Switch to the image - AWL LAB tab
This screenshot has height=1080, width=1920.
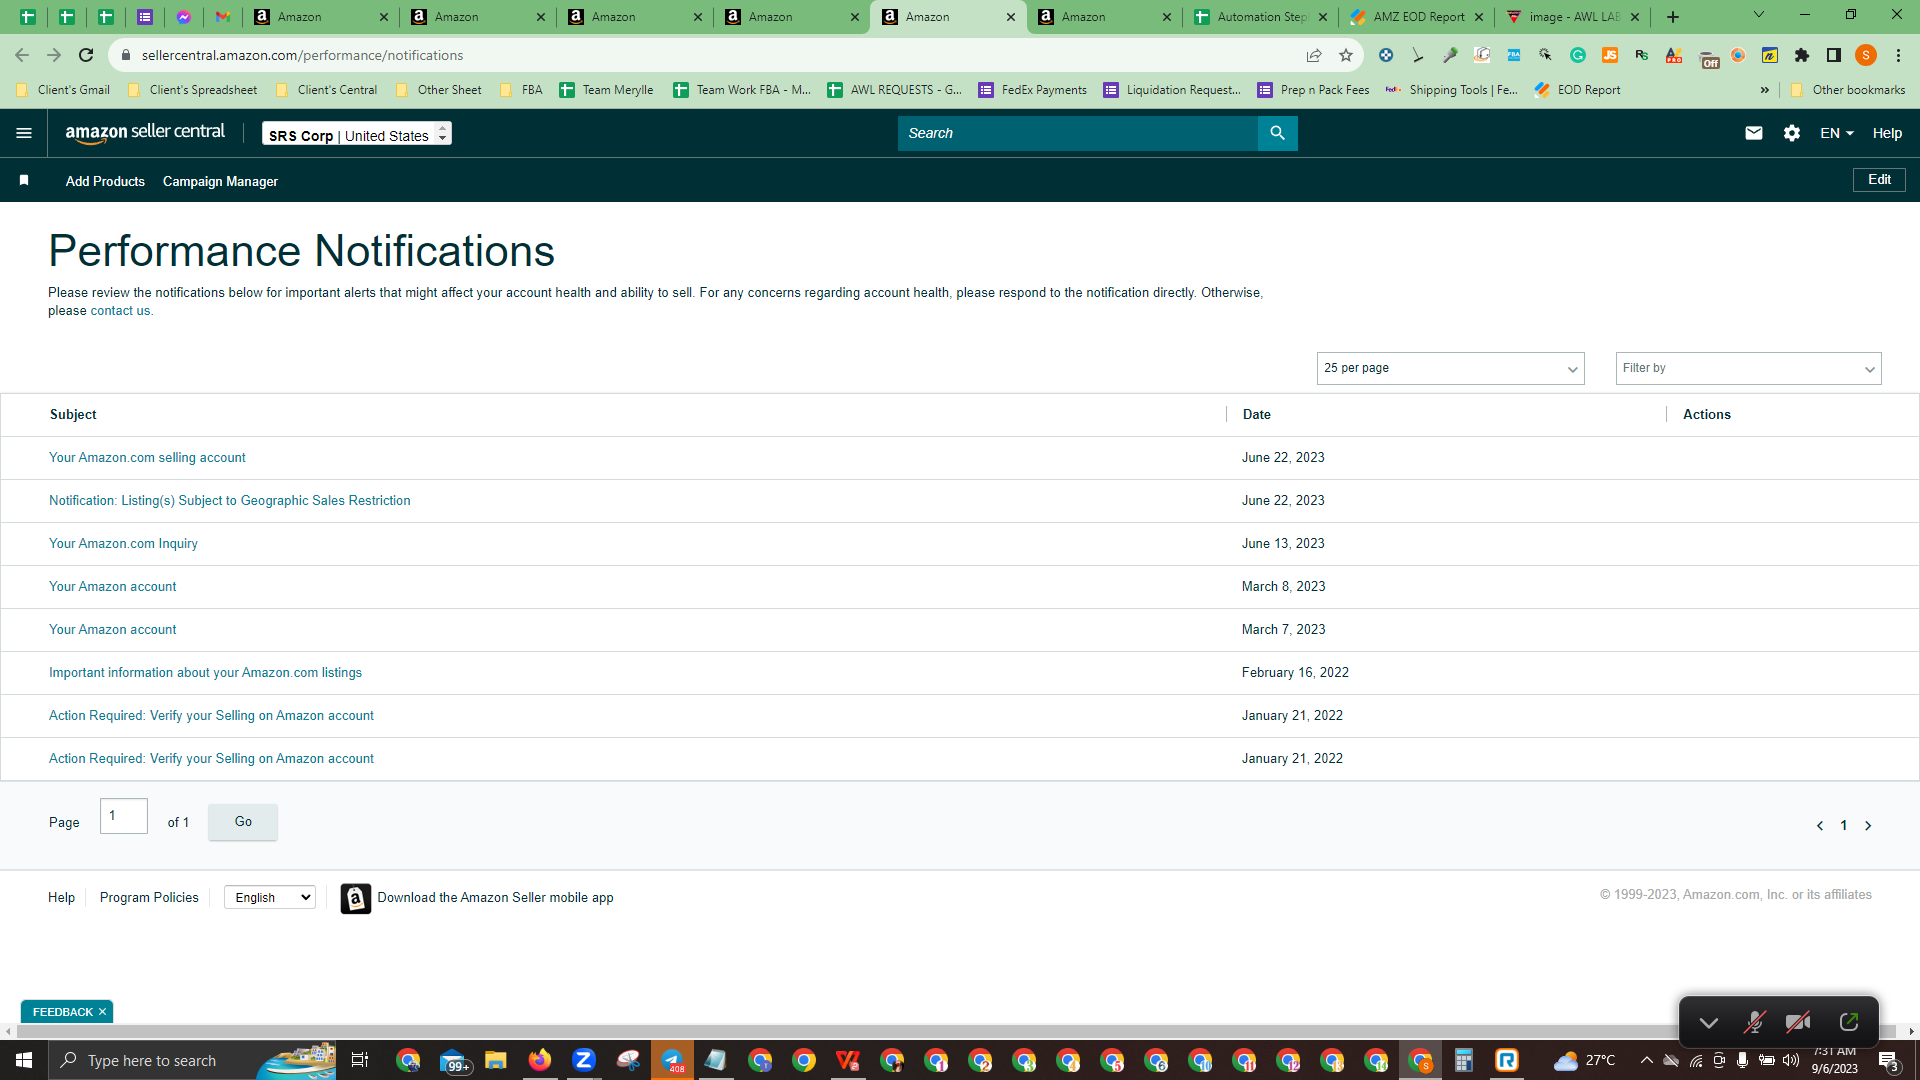(1573, 17)
